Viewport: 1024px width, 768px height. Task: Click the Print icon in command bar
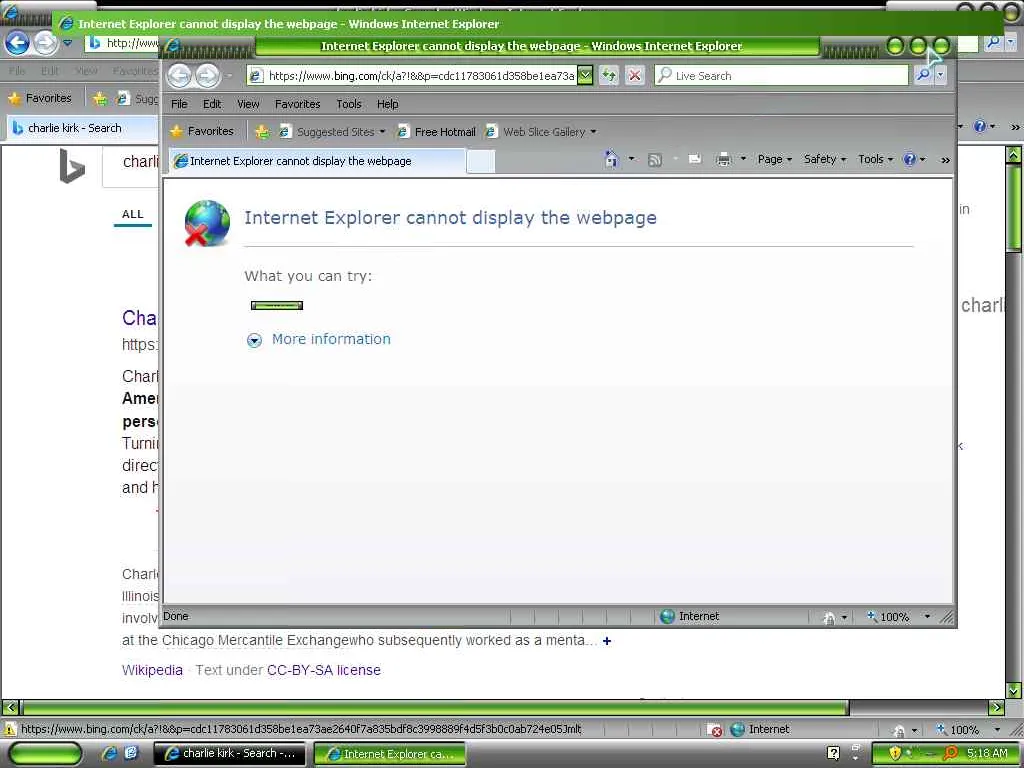[x=724, y=159]
